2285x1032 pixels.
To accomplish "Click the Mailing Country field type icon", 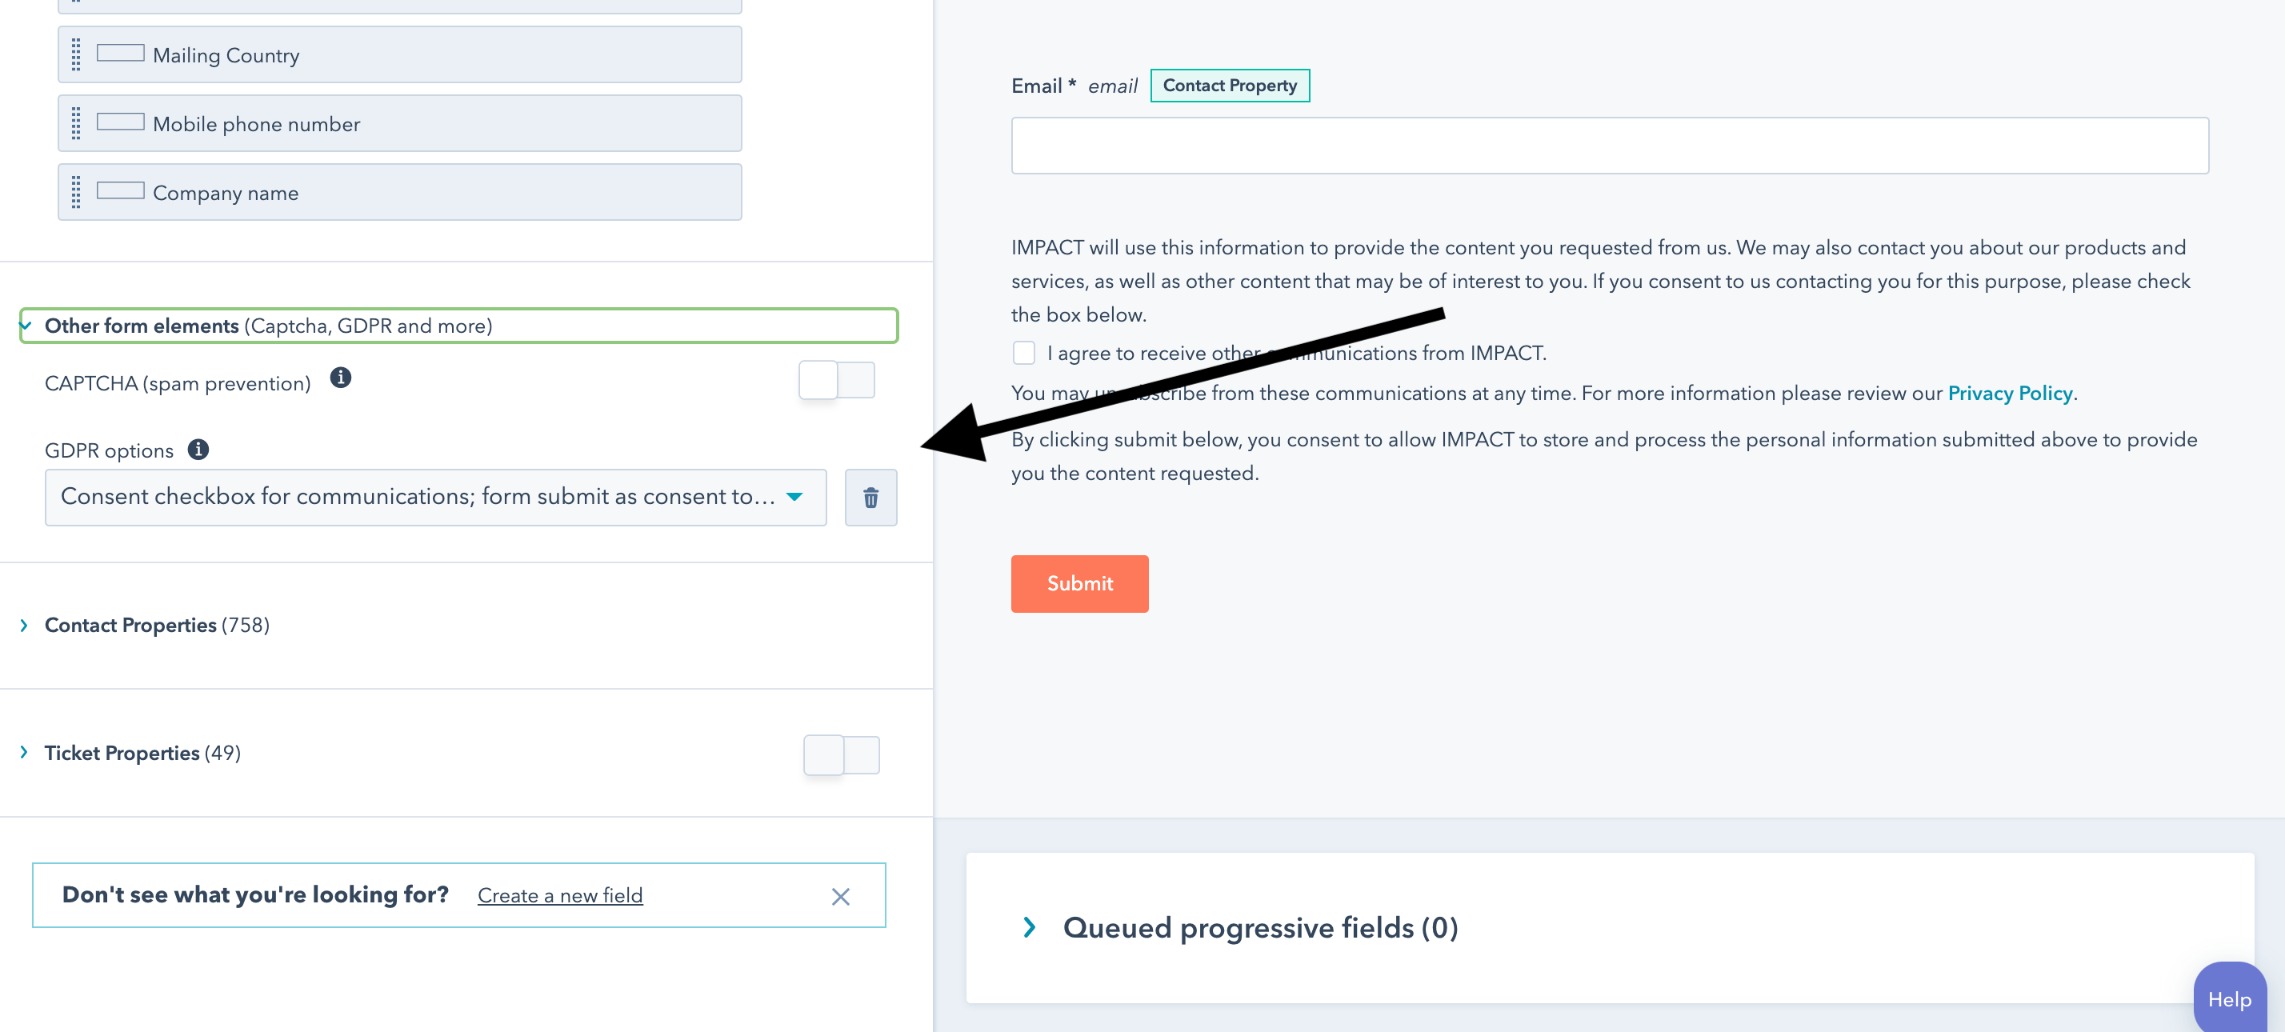I will (x=120, y=54).
